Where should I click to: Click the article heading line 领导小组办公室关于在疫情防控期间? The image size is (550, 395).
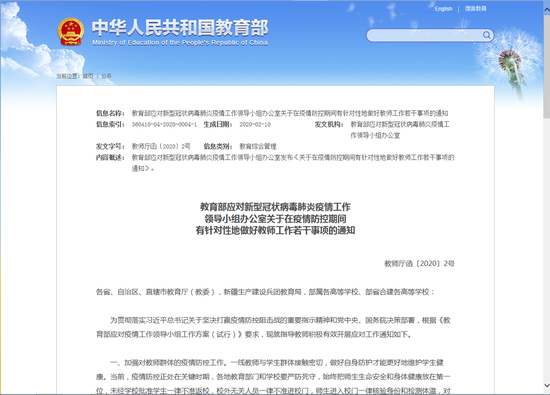click(x=275, y=219)
